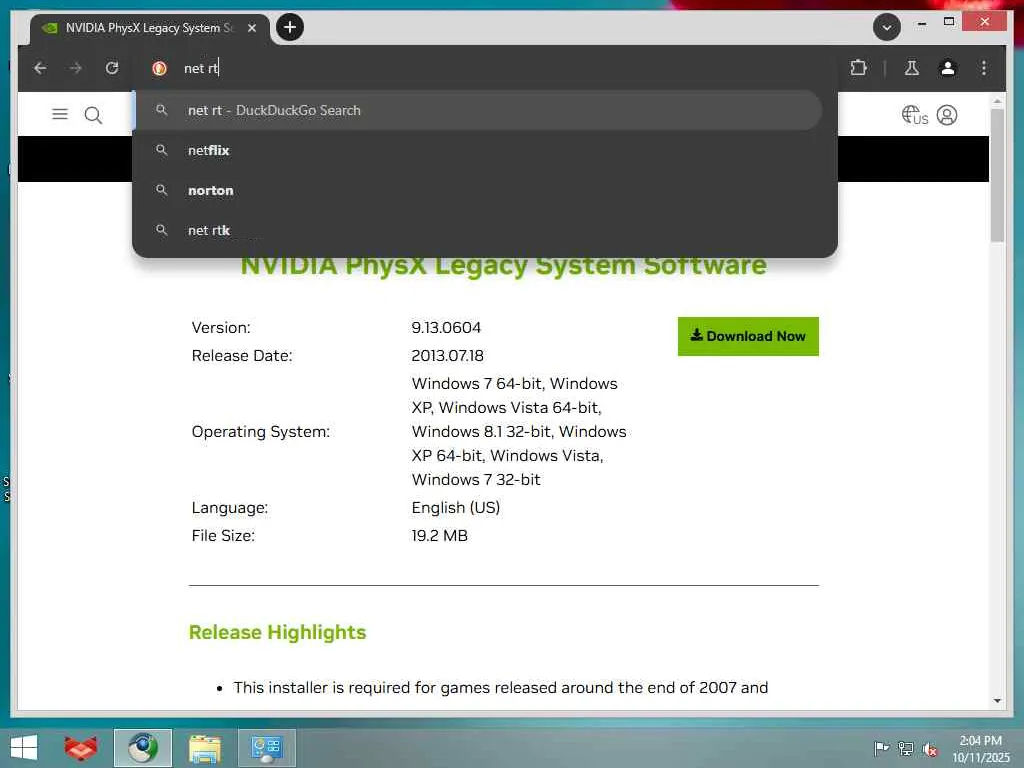
Task: Click the file size value 19.2 MB
Action: tap(440, 536)
